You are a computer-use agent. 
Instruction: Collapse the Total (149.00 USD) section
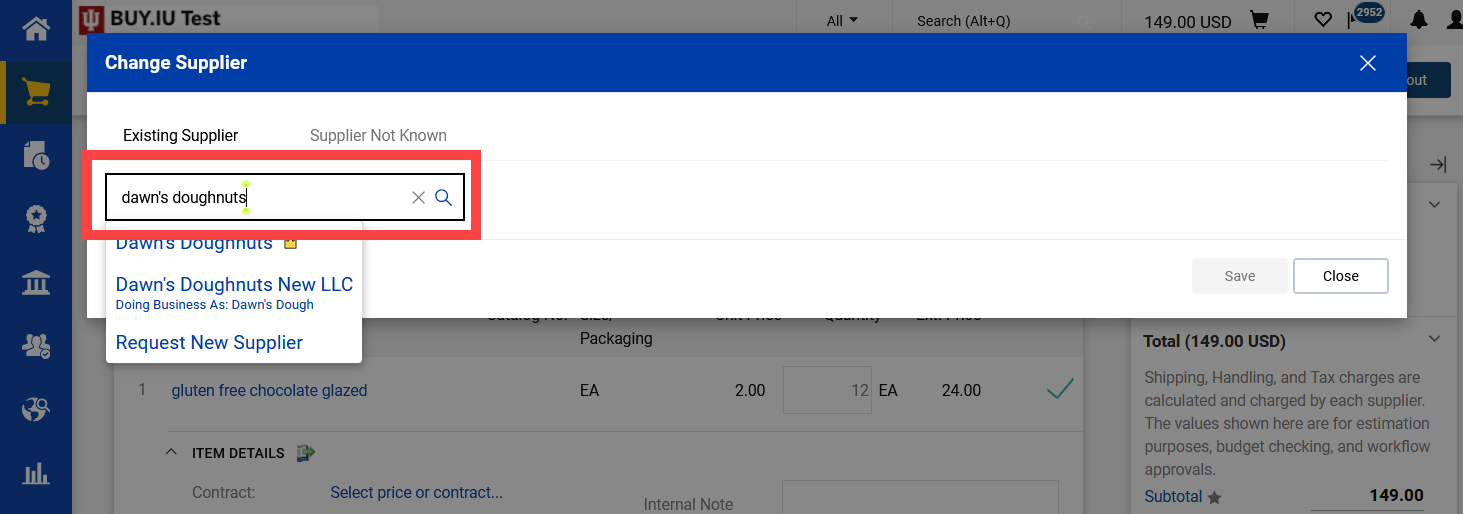(1435, 340)
